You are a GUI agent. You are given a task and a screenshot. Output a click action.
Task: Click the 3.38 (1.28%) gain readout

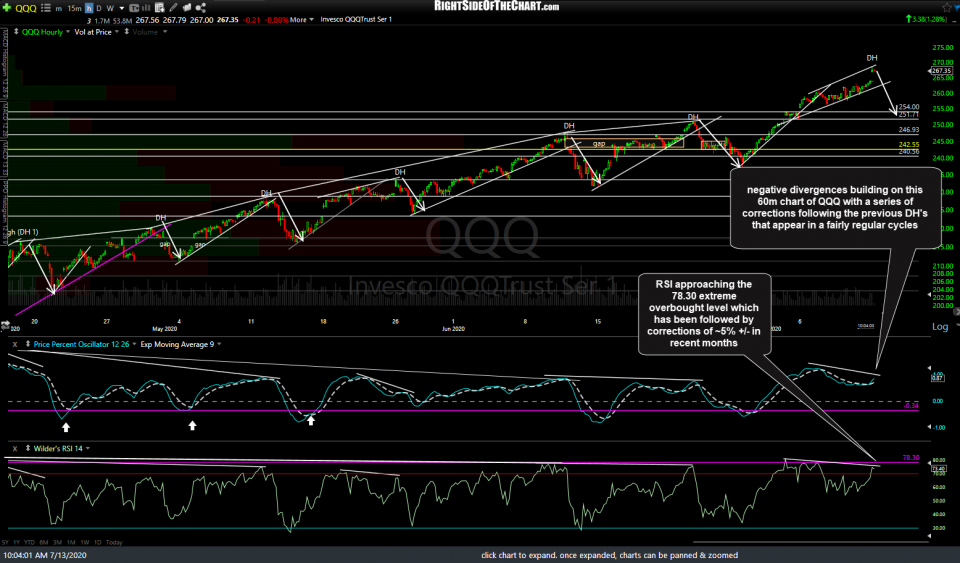click(926, 20)
